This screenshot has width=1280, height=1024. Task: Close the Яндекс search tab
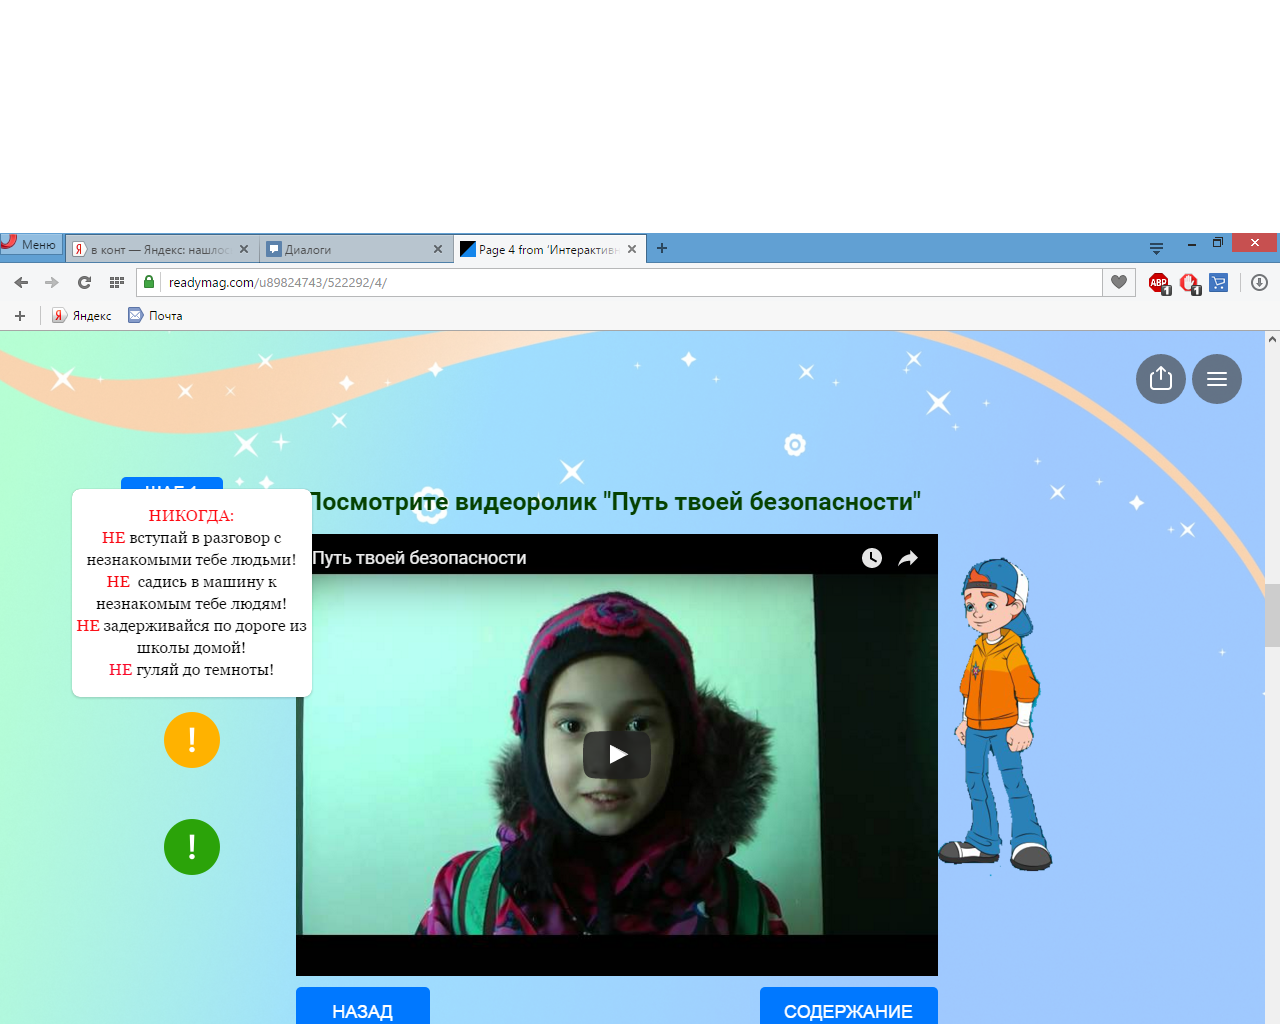tap(244, 249)
